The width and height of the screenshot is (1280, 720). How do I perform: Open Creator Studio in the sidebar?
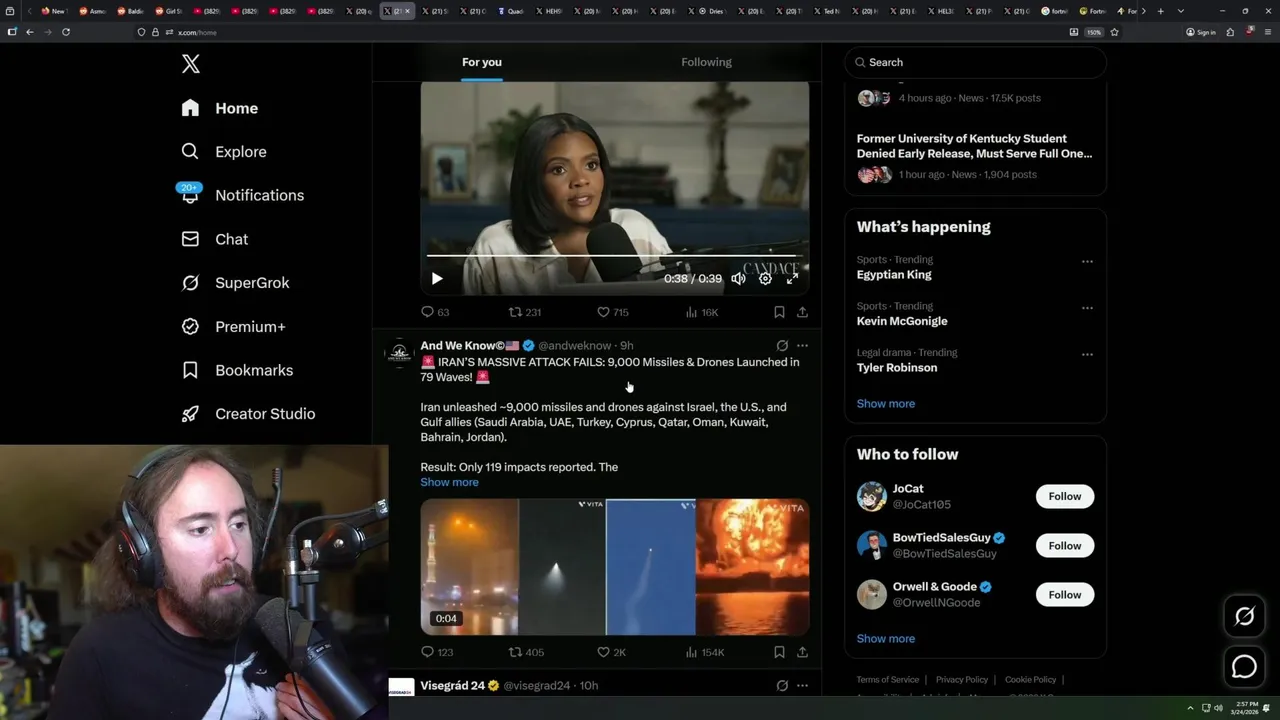point(248,414)
